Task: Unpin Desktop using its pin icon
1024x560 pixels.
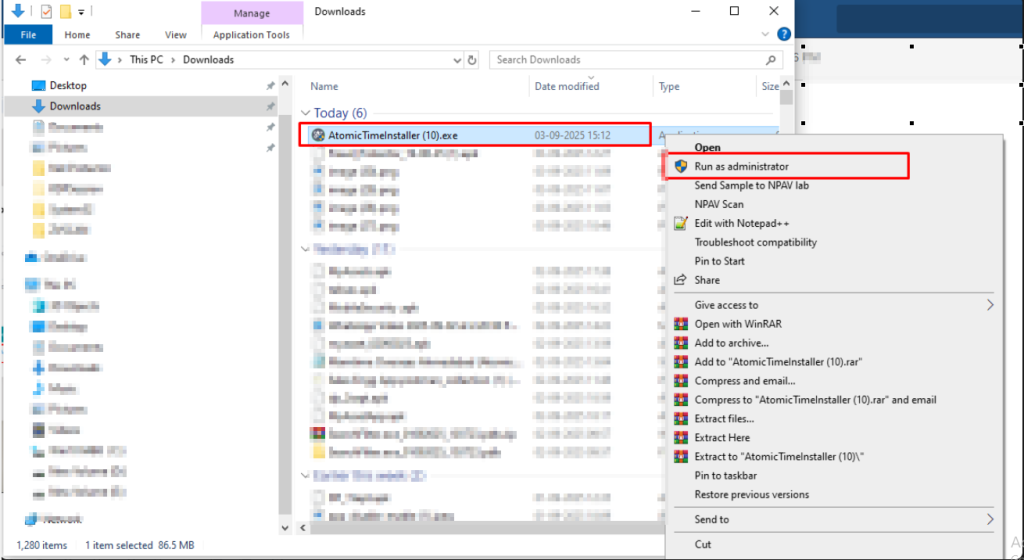Action: (270, 86)
